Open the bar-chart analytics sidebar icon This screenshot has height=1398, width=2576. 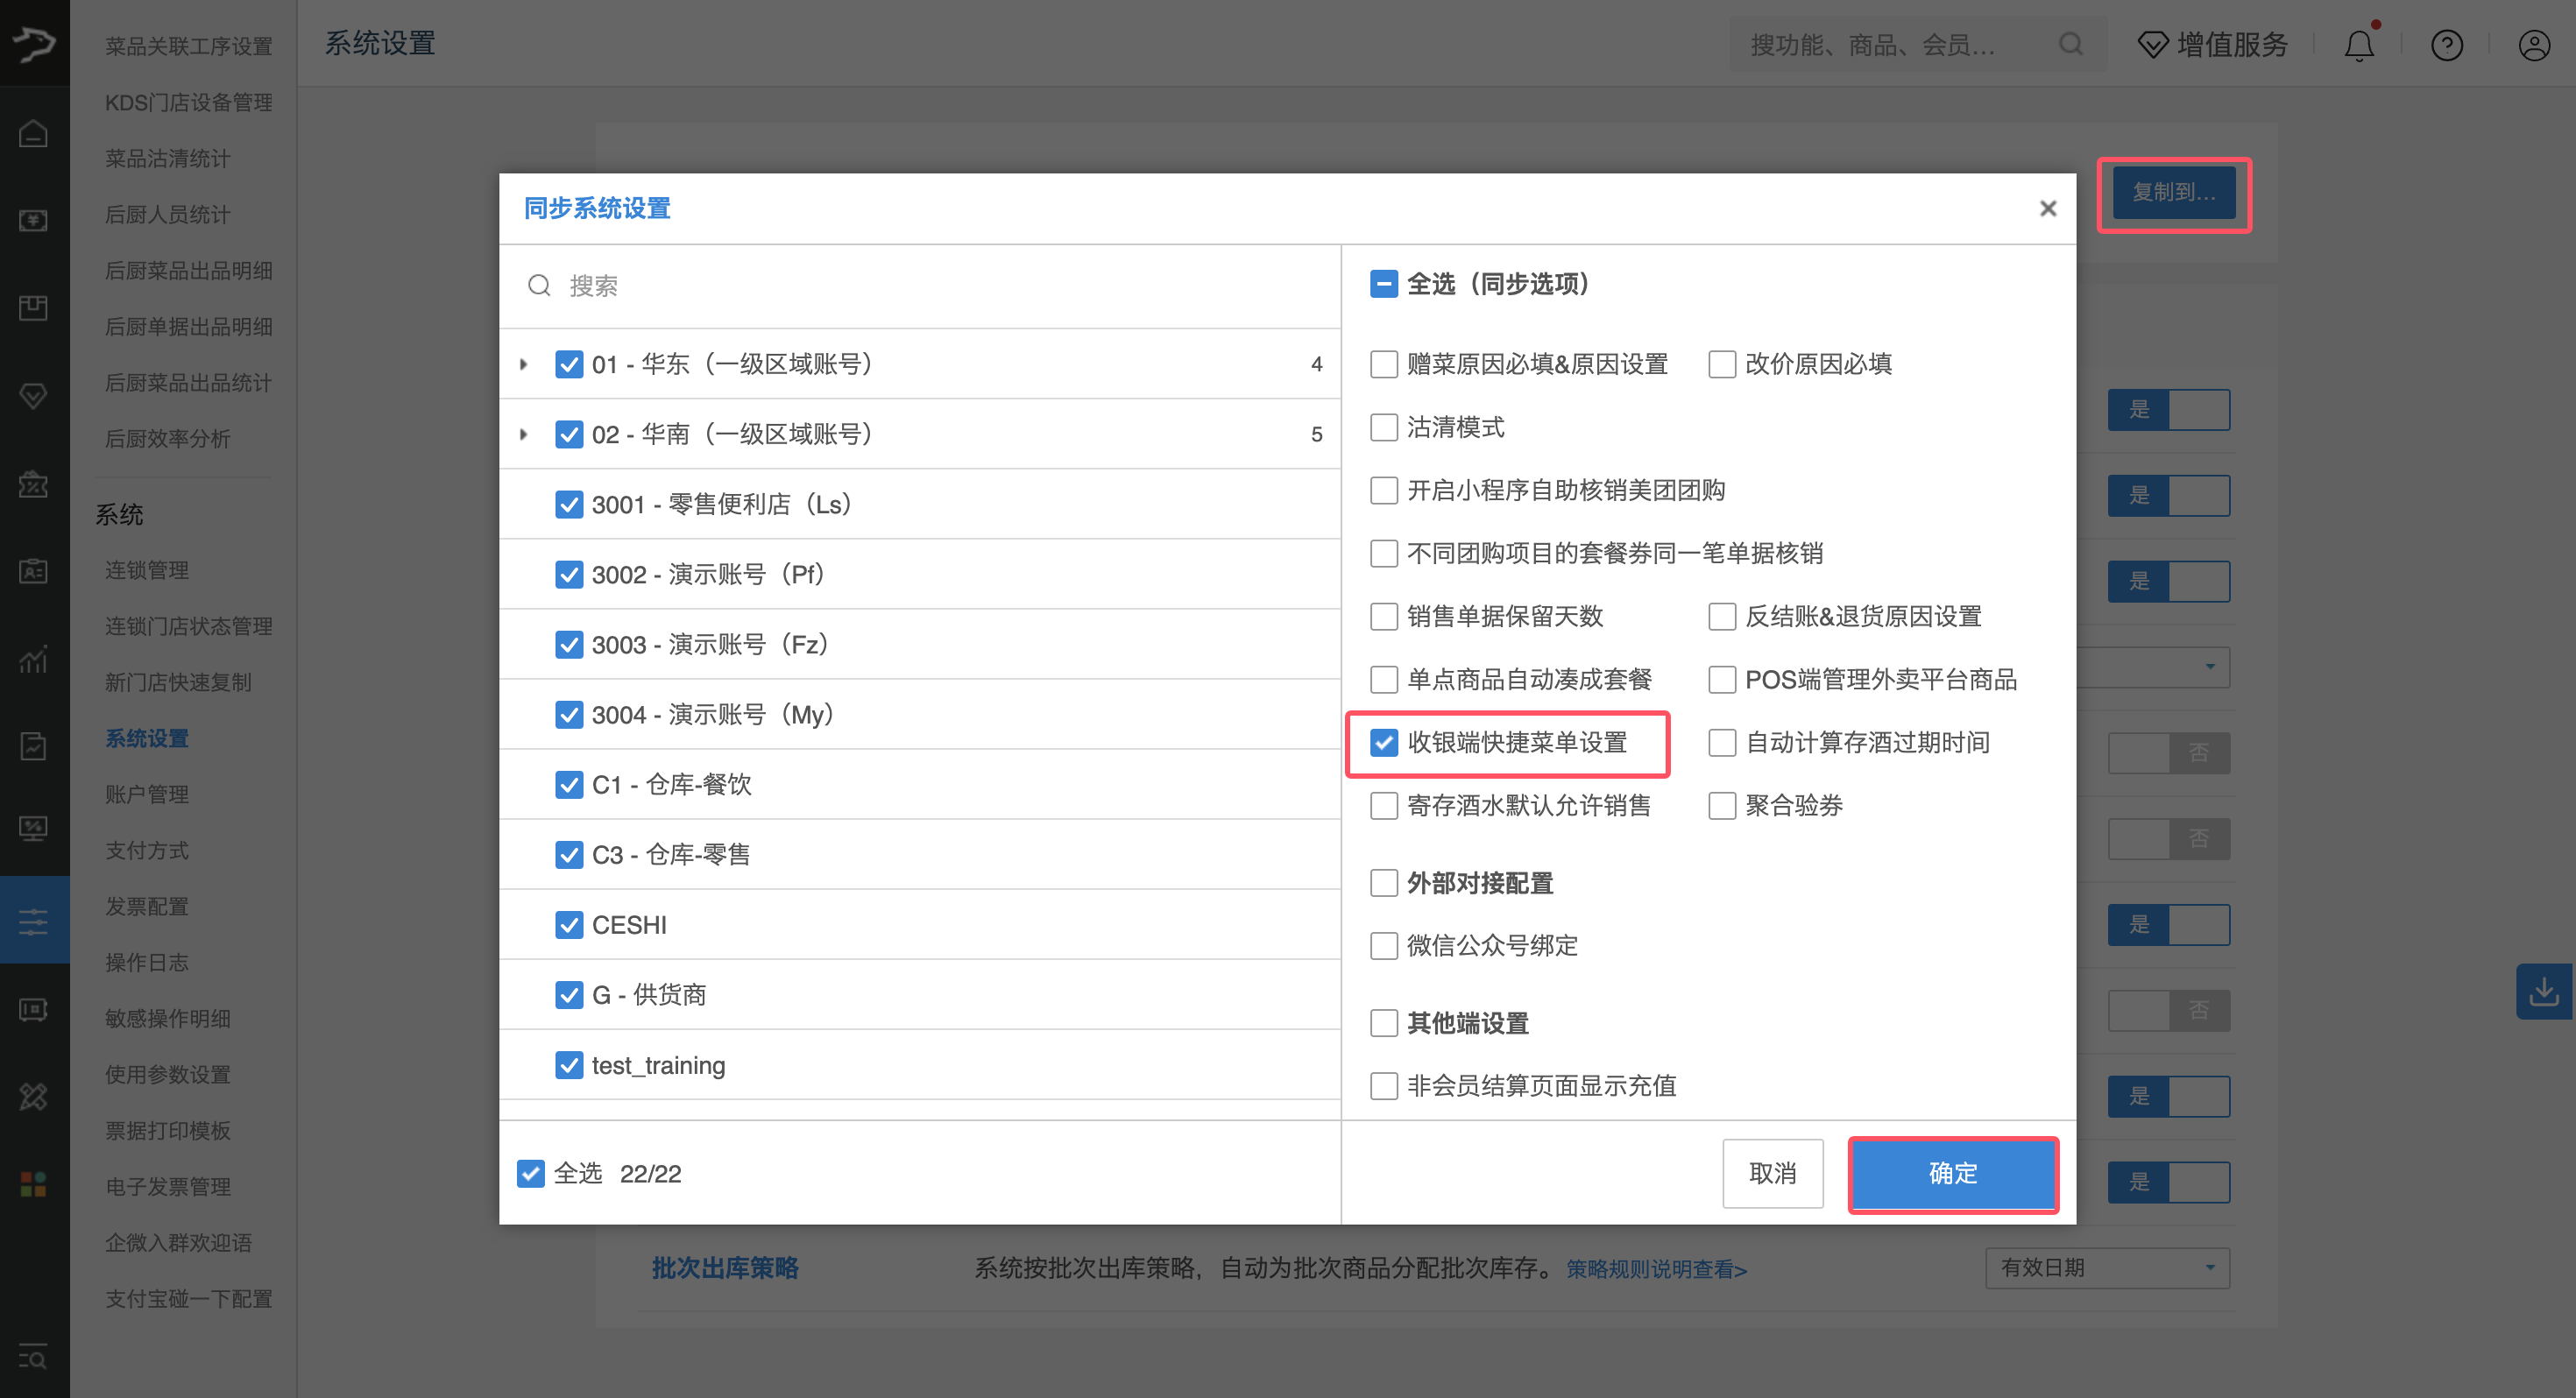pos(34,660)
